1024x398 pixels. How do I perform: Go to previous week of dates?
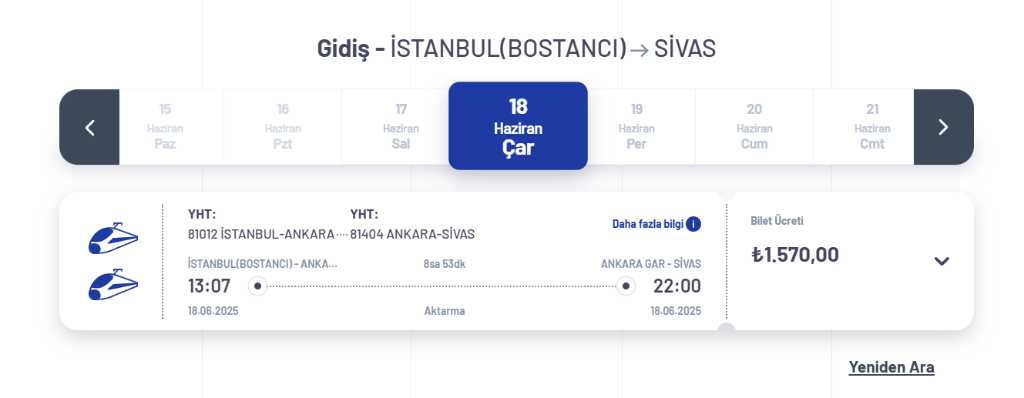click(x=89, y=127)
